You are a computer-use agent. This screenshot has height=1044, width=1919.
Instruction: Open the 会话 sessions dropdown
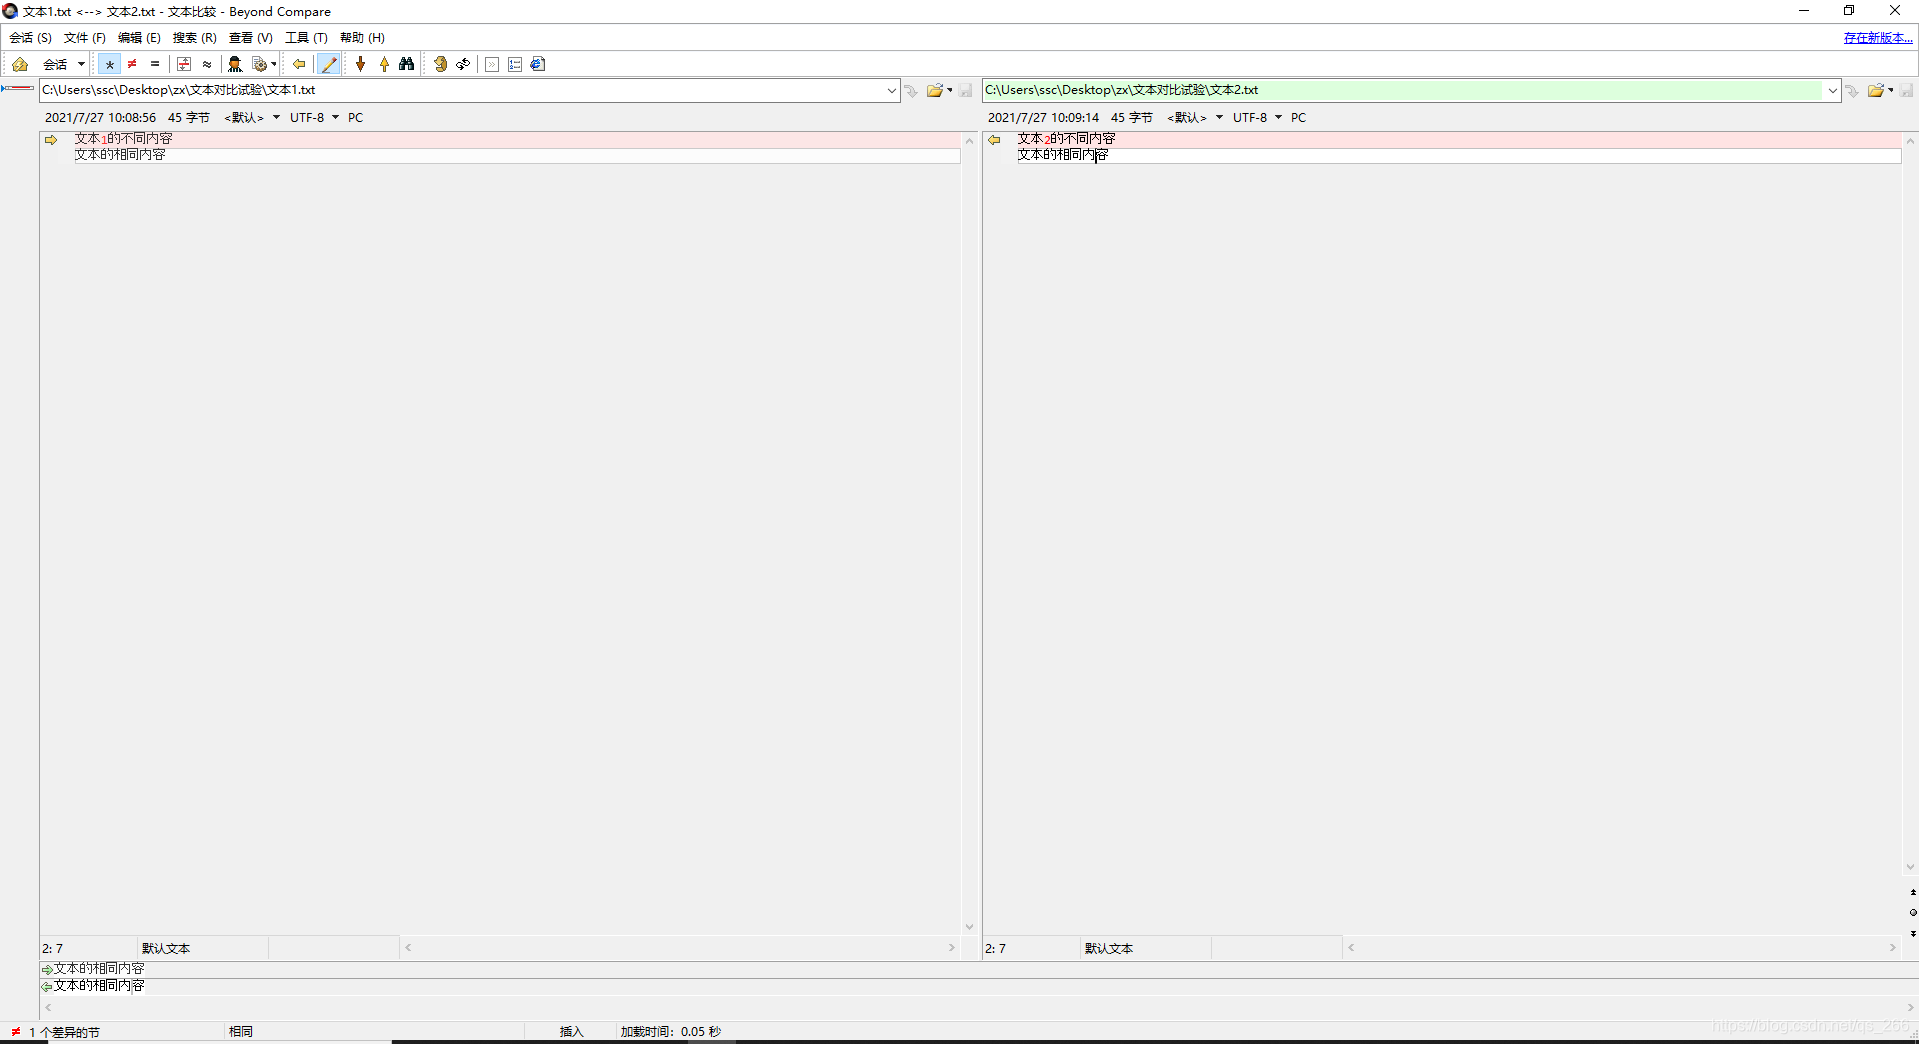(63, 64)
